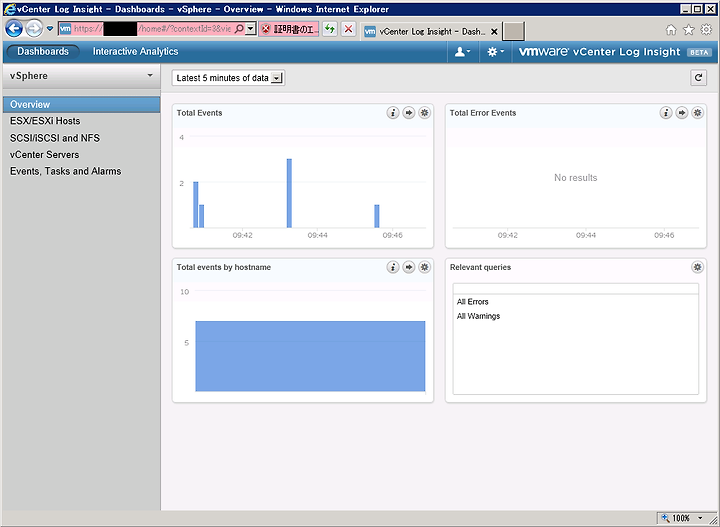Screen dimensions: 720x527
Task: Switch to the Dashboards tab
Action: click(x=43, y=51)
